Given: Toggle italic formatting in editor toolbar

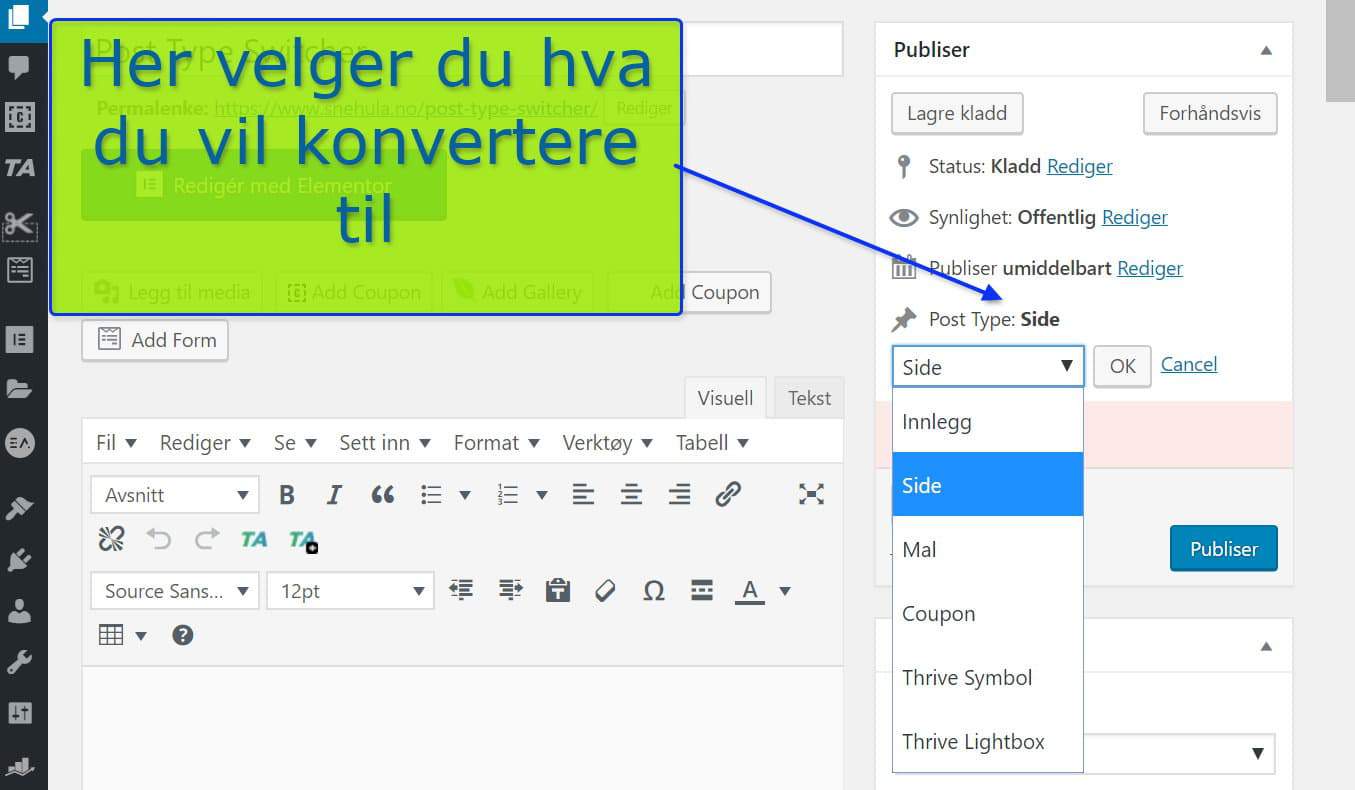Looking at the screenshot, I should pyautogui.click(x=334, y=494).
